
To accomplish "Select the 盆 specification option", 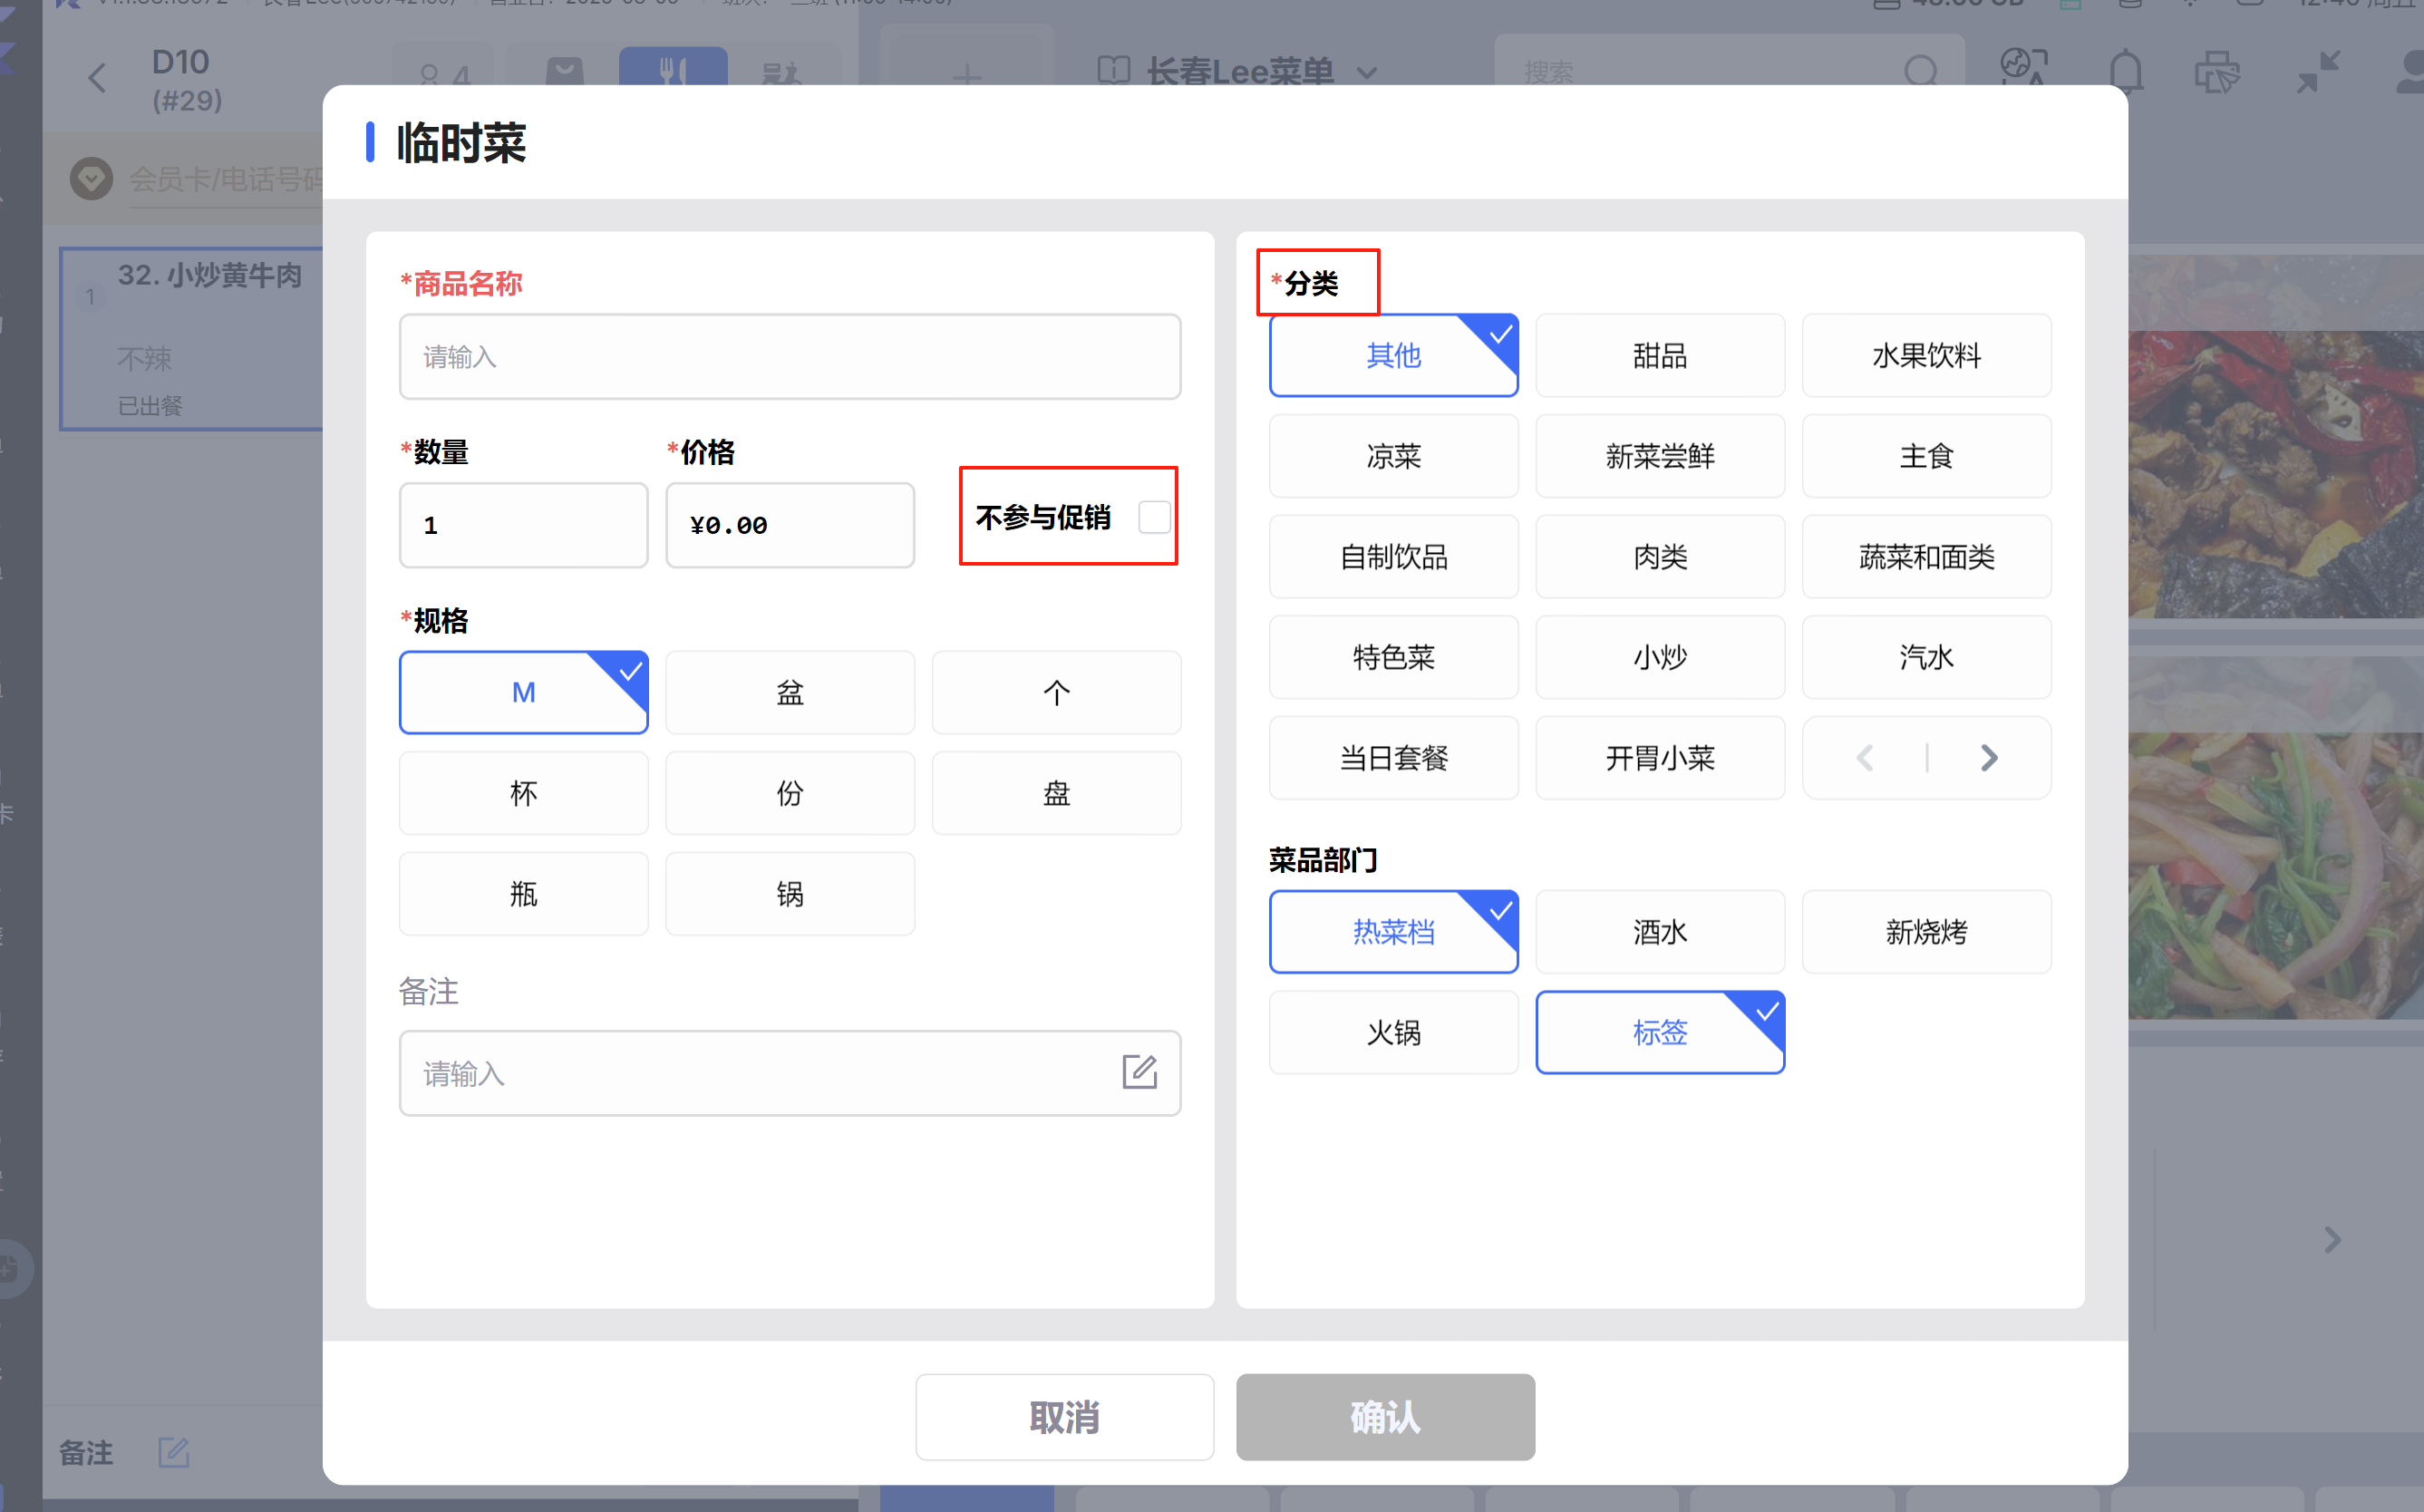I will [790, 692].
